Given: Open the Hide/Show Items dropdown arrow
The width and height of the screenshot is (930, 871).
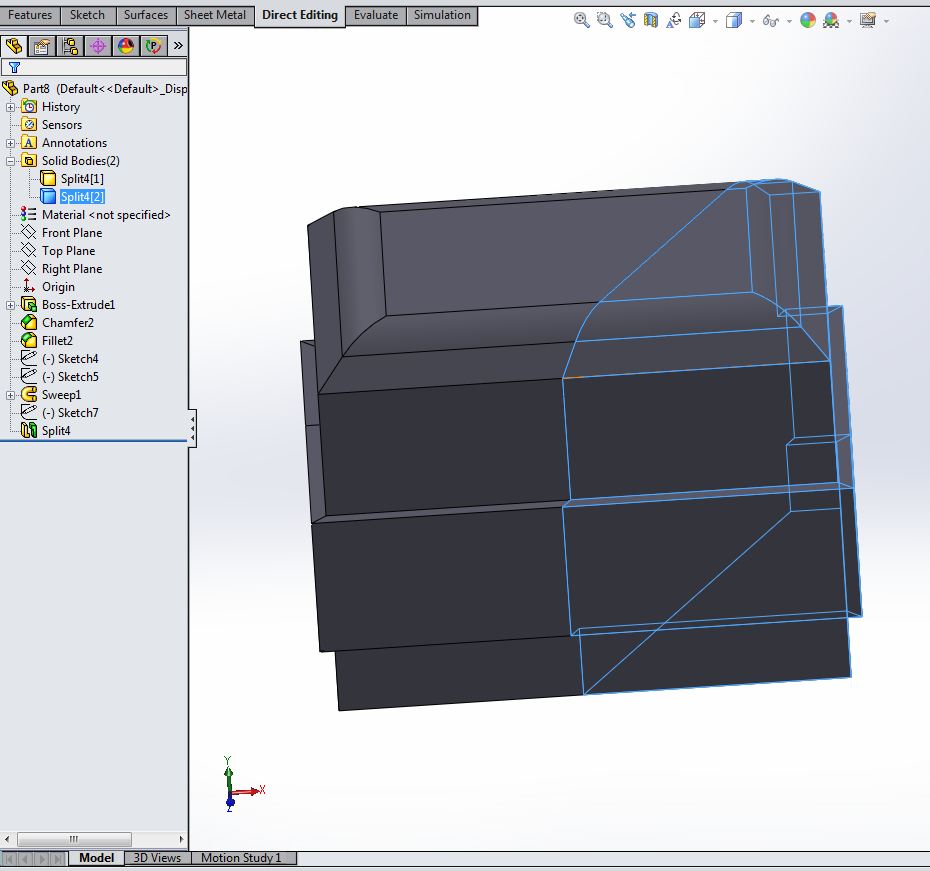Looking at the screenshot, I should click(x=789, y=21).
